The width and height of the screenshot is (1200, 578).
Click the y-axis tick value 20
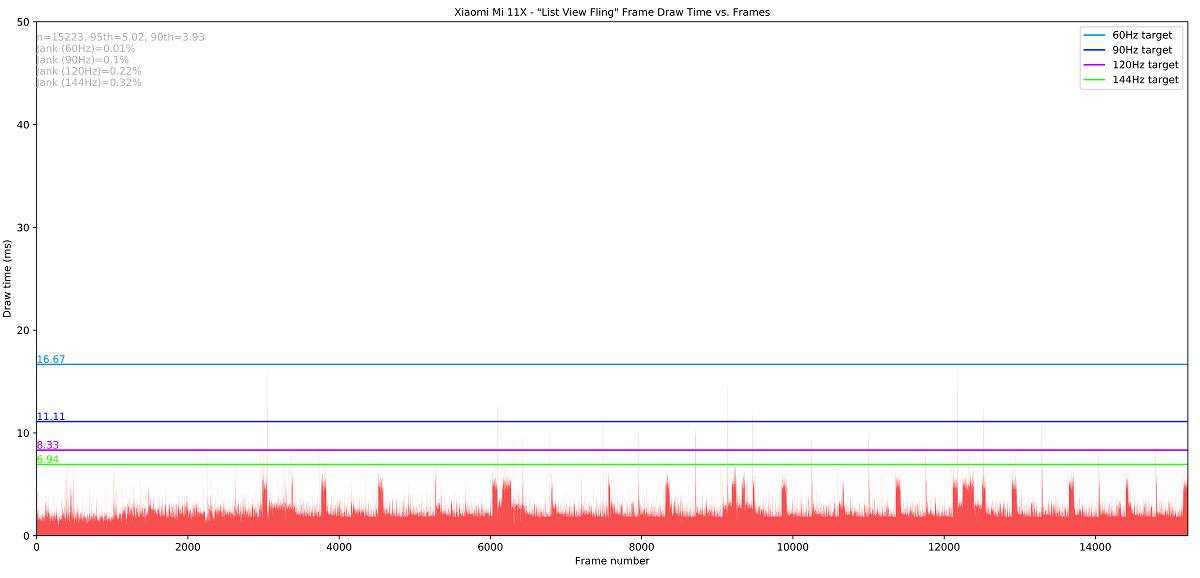tap(24, 330)
